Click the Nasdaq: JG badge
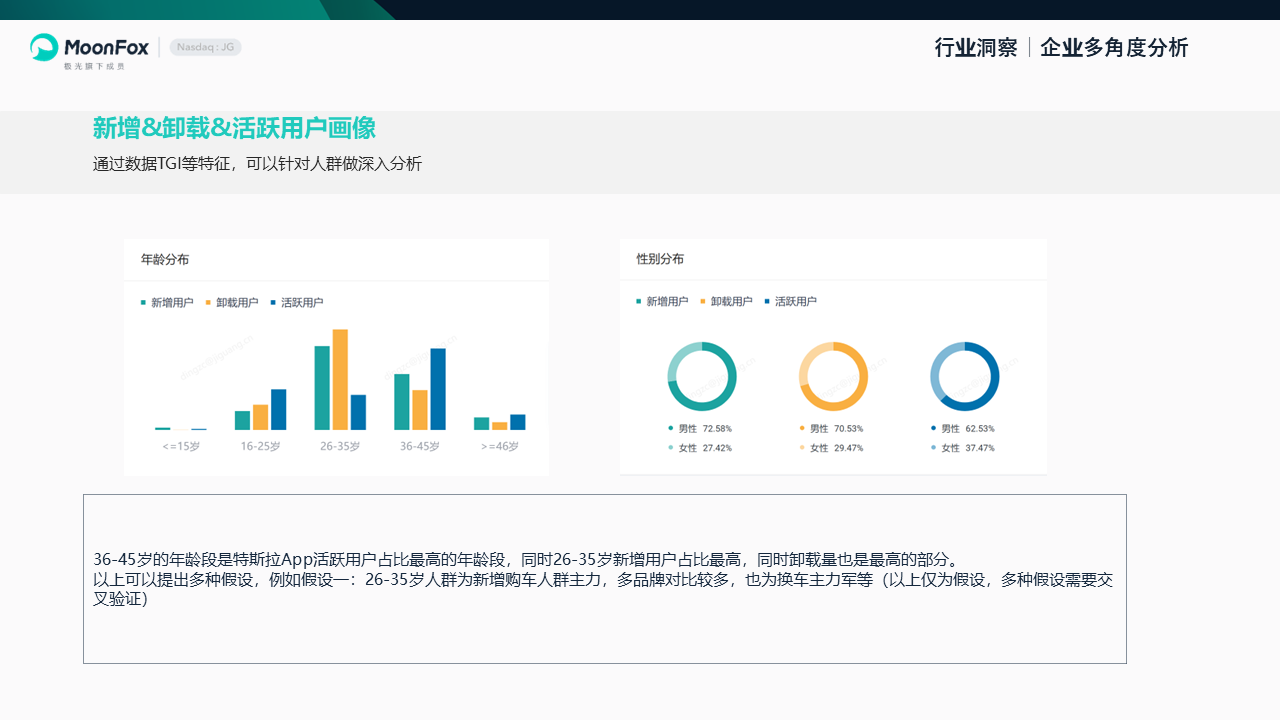Viewport: 1280px width, 720px height. [x=205, y=47]
